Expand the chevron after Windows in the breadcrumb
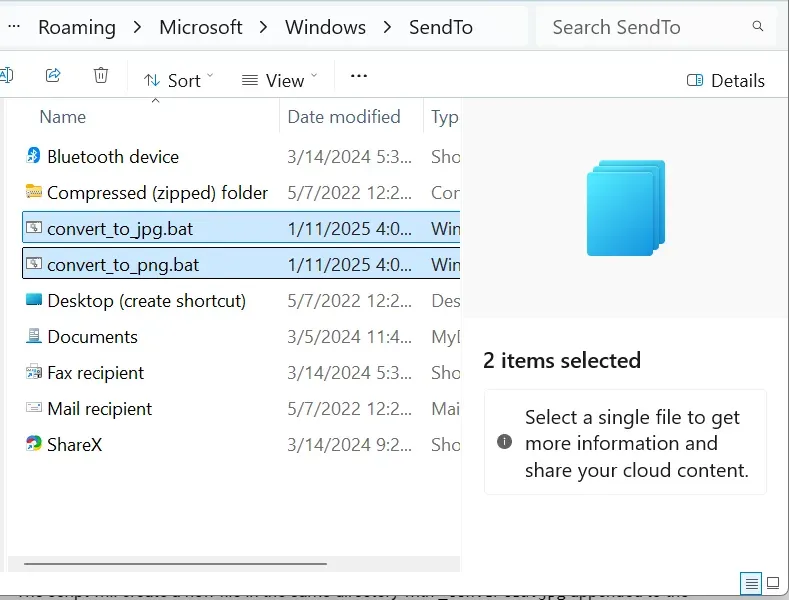The width and height of the screenshot is (789, 600). (x=387, y=27)
